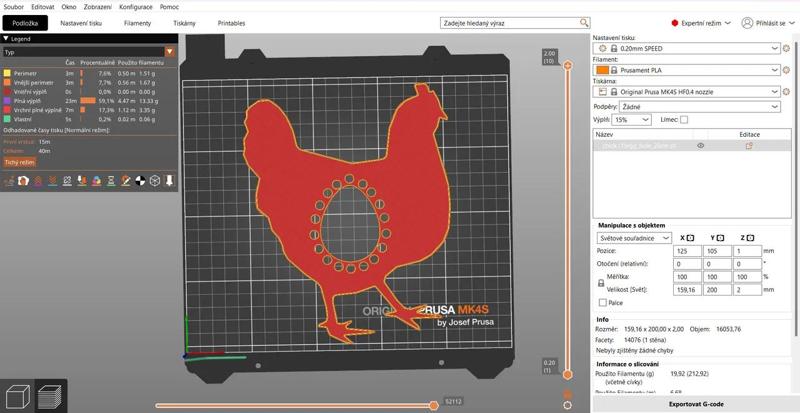Toggle pause prints hourglass icon
Screen dimensions: 800x413
click(x=111, y=181)
